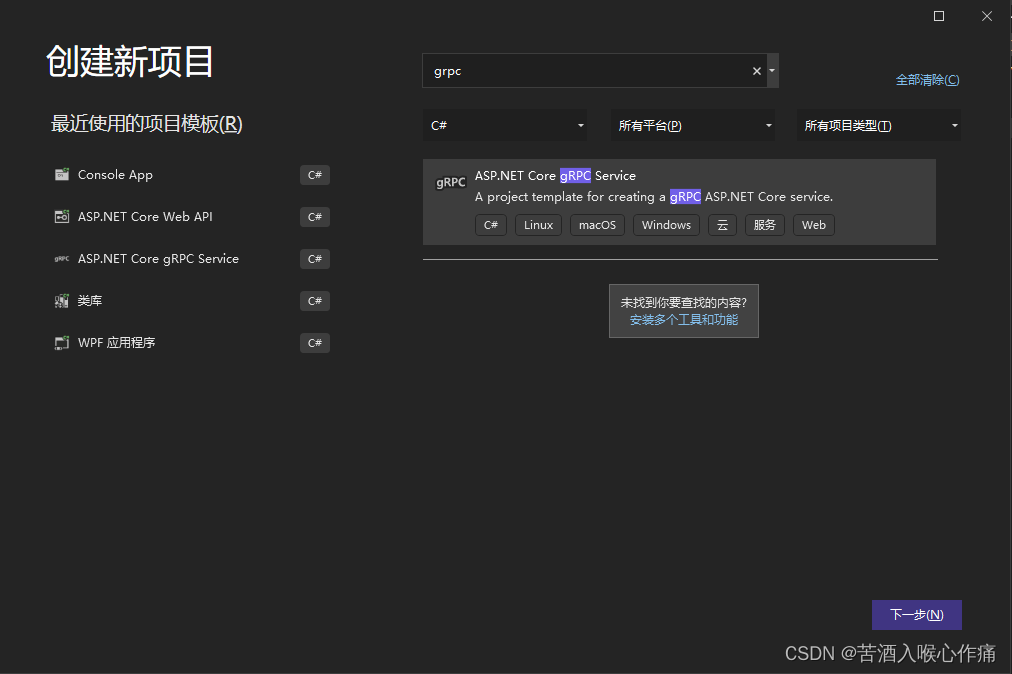
Task: Click C# tag beside WPF 应用程序
Action: point(315,343)
